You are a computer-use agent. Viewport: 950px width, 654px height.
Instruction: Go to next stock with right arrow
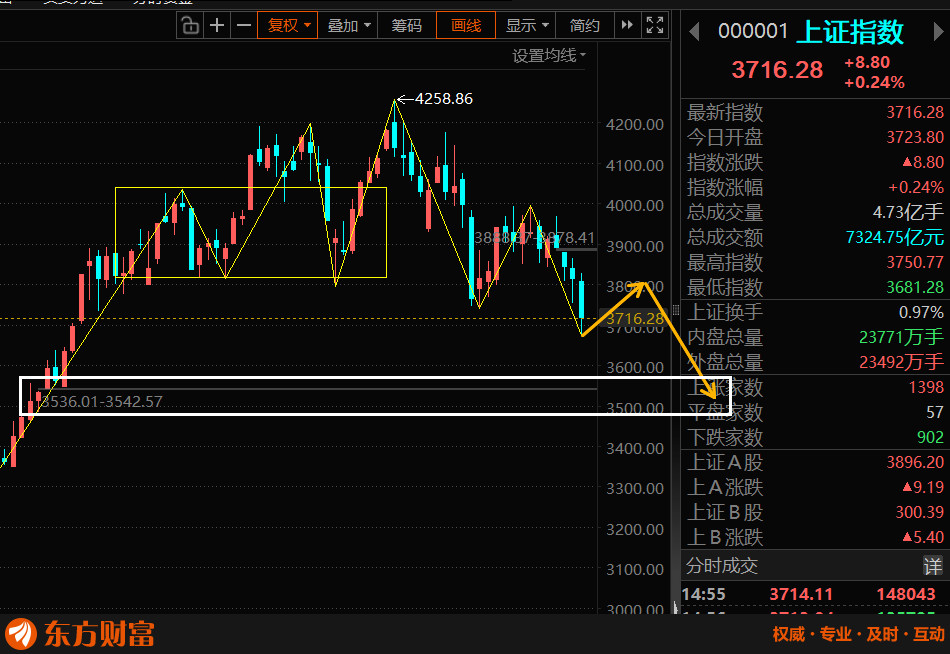point(938,32)
